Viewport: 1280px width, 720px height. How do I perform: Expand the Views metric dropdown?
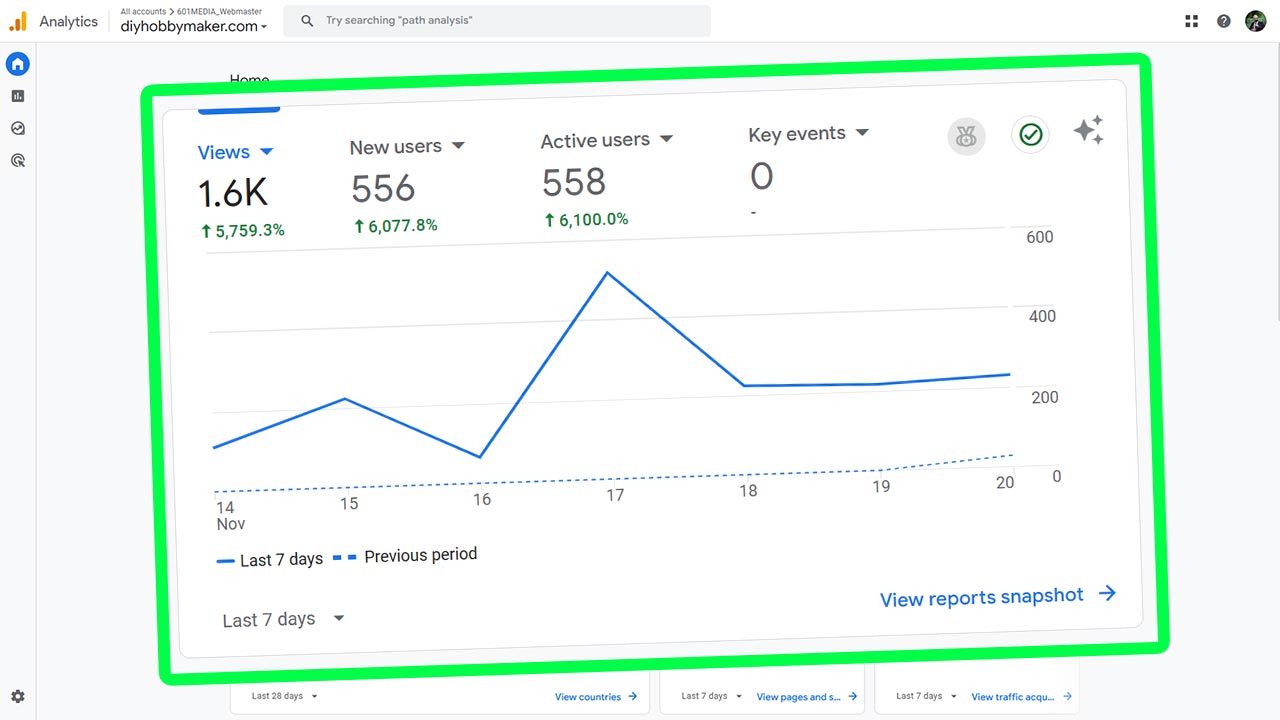[x=266, y=152]
